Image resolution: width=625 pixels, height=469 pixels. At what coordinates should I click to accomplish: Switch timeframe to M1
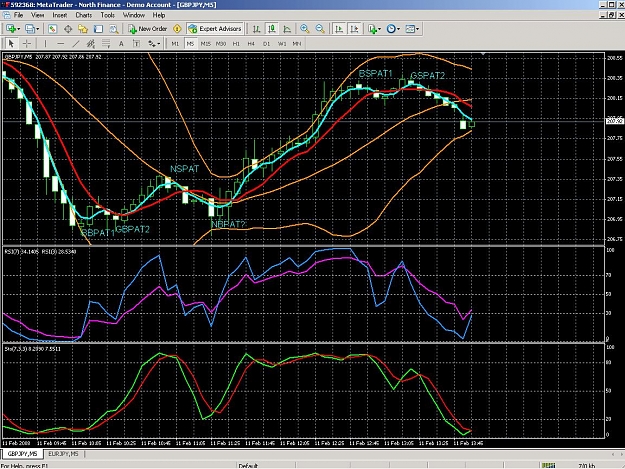[175, 43]
